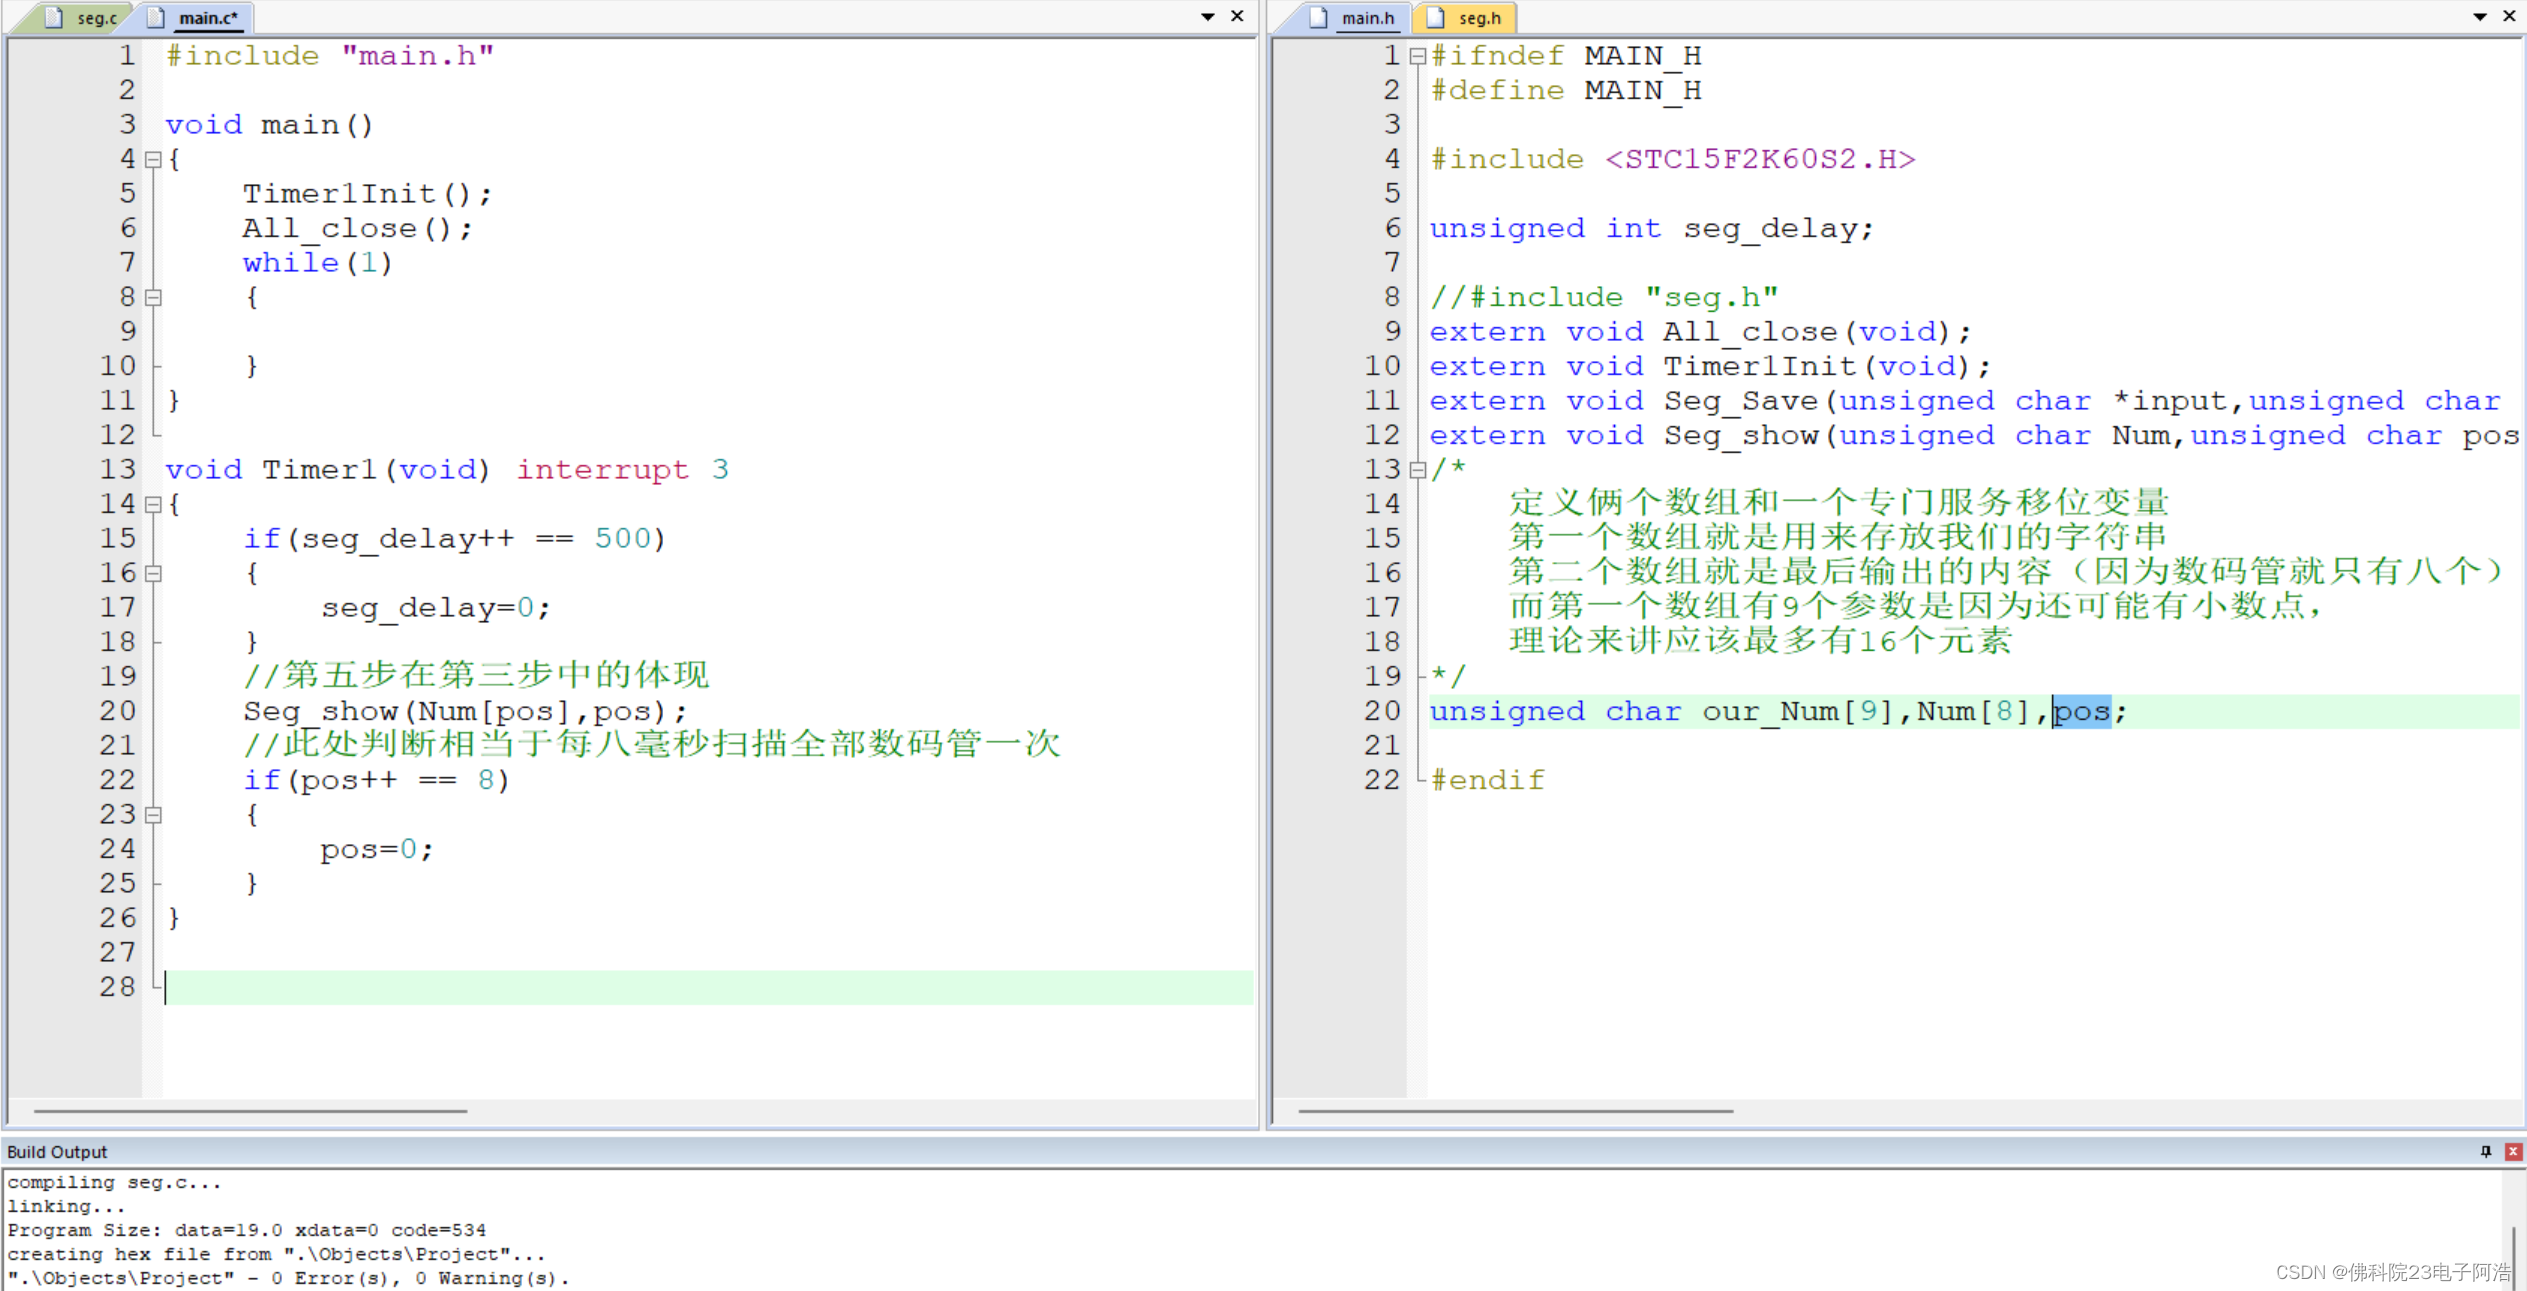The image size is (2527, 1291).
Task: Click 'Seg_show(Num[pos],pos);' on line 20
Action: click(465, 711)
